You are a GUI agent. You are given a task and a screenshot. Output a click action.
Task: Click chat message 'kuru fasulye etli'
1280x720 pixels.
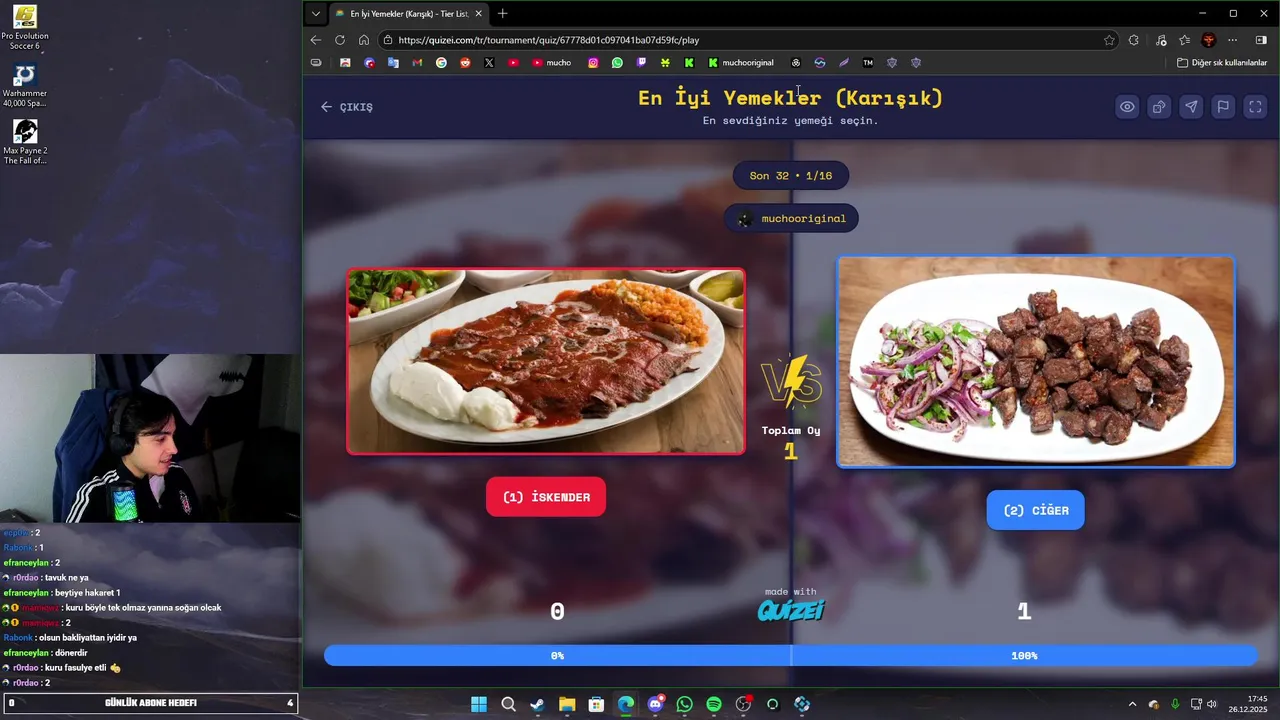61,668
